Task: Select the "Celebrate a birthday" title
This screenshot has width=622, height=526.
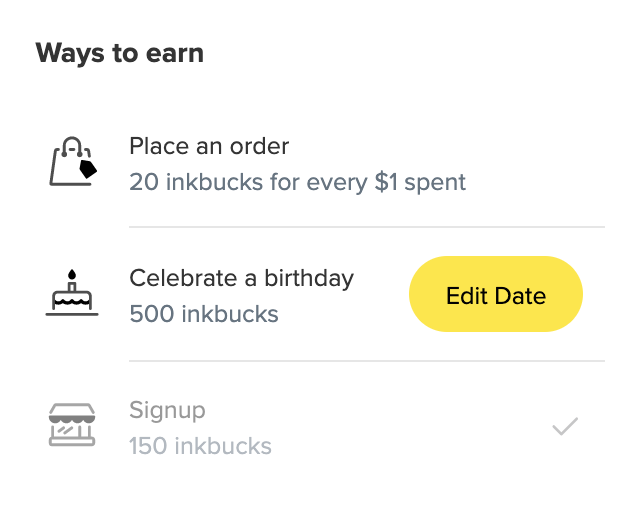Action: click(241, 277)
